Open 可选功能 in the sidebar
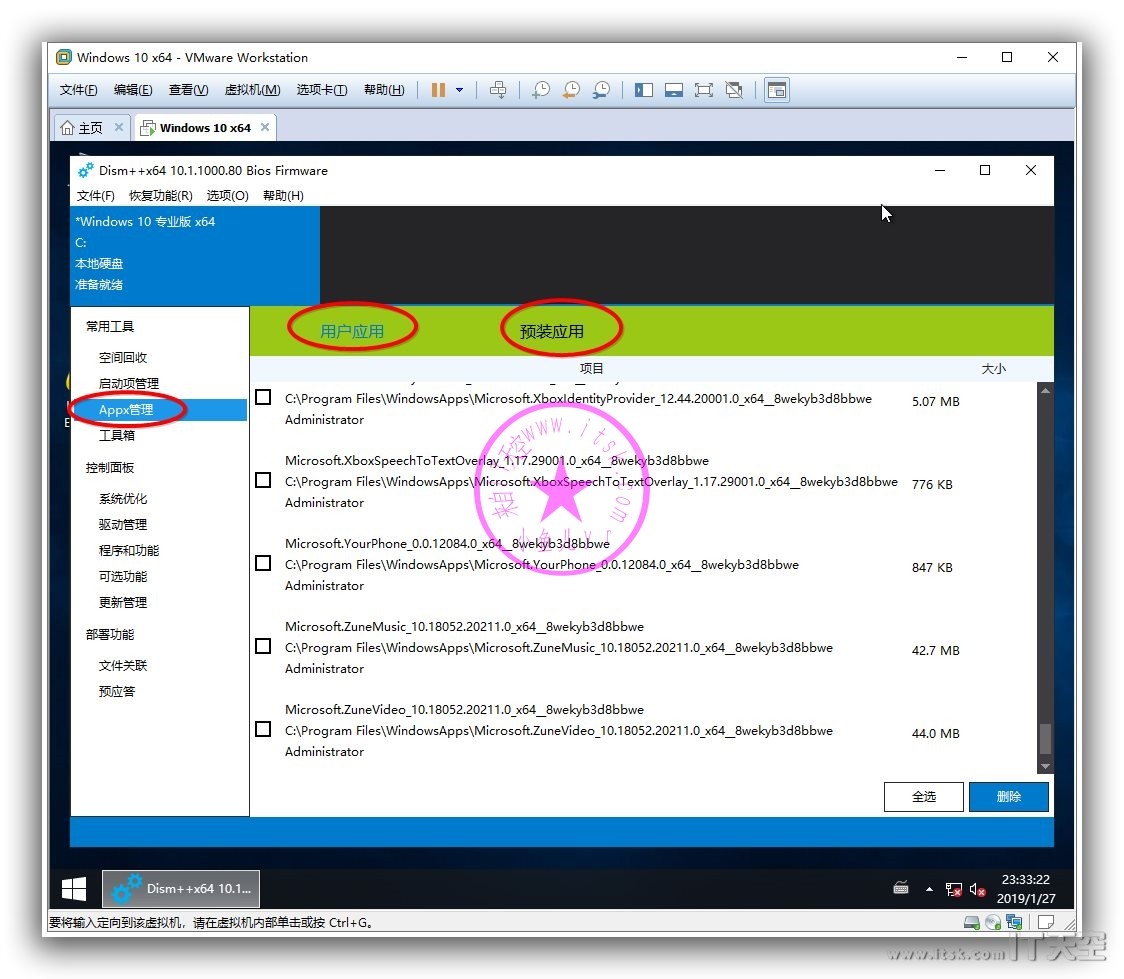Screen dimensions: 1124x979 [x=123, y=576]
